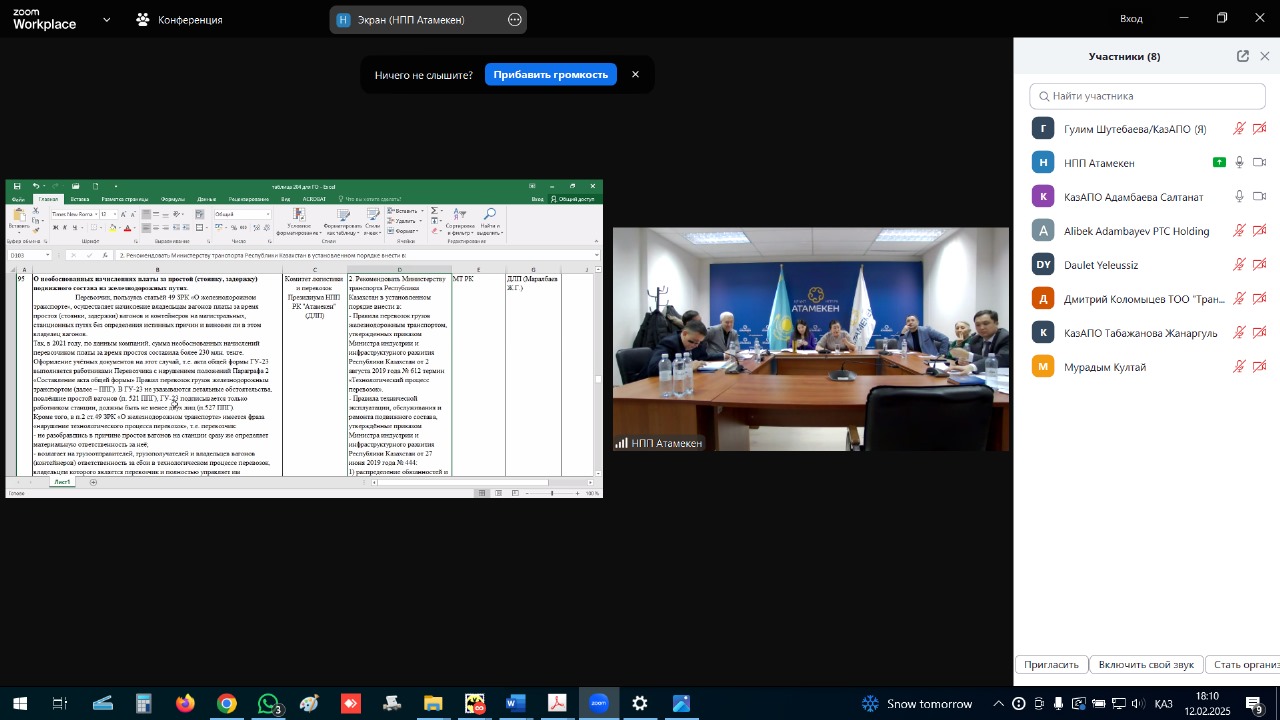Click camera-off icon of Гулим Шутебаева

tap(1260, 129)
